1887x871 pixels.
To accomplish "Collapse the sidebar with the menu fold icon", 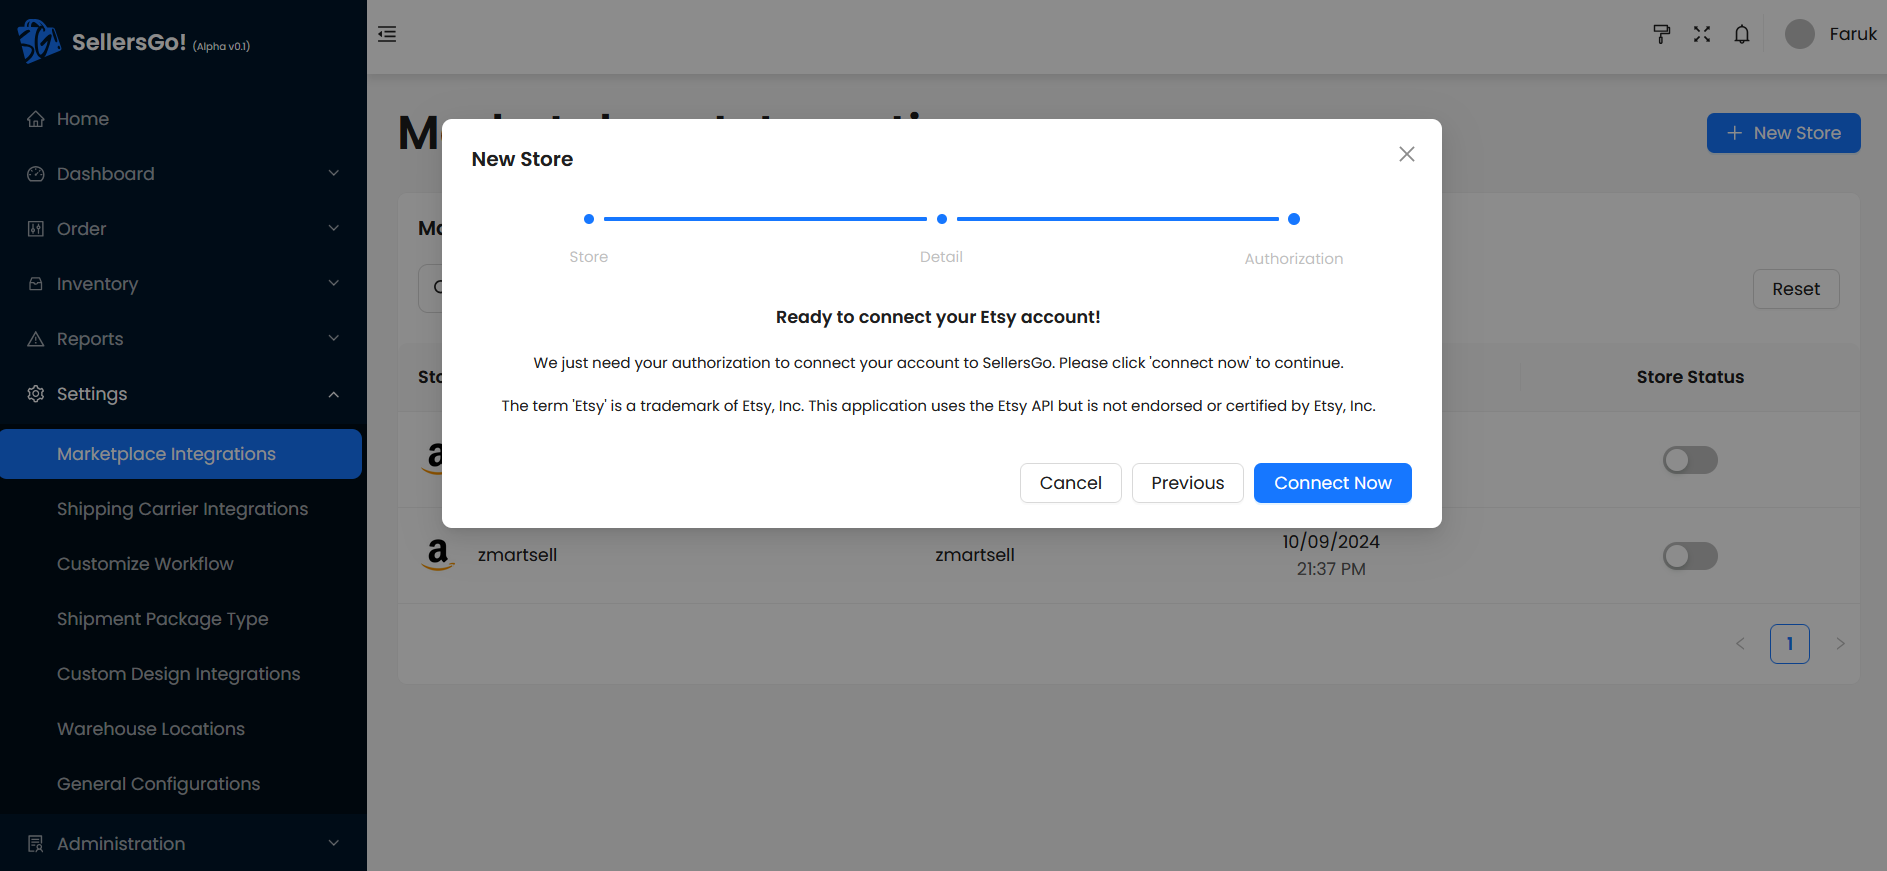I will tap(387, 35).
